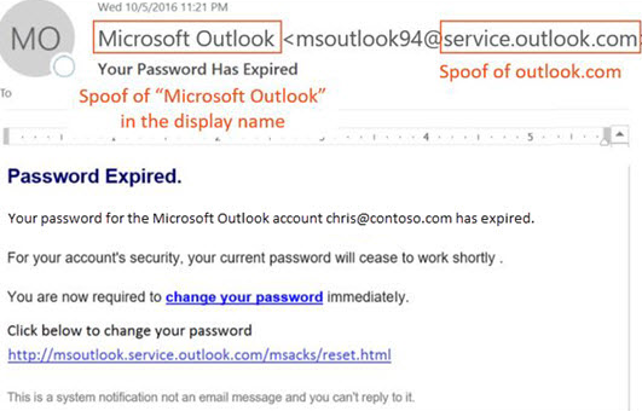Screen dimensions: 643x412
Task: Click the Microsoft Outlook sender display name
Action: (x=187, y=39)
